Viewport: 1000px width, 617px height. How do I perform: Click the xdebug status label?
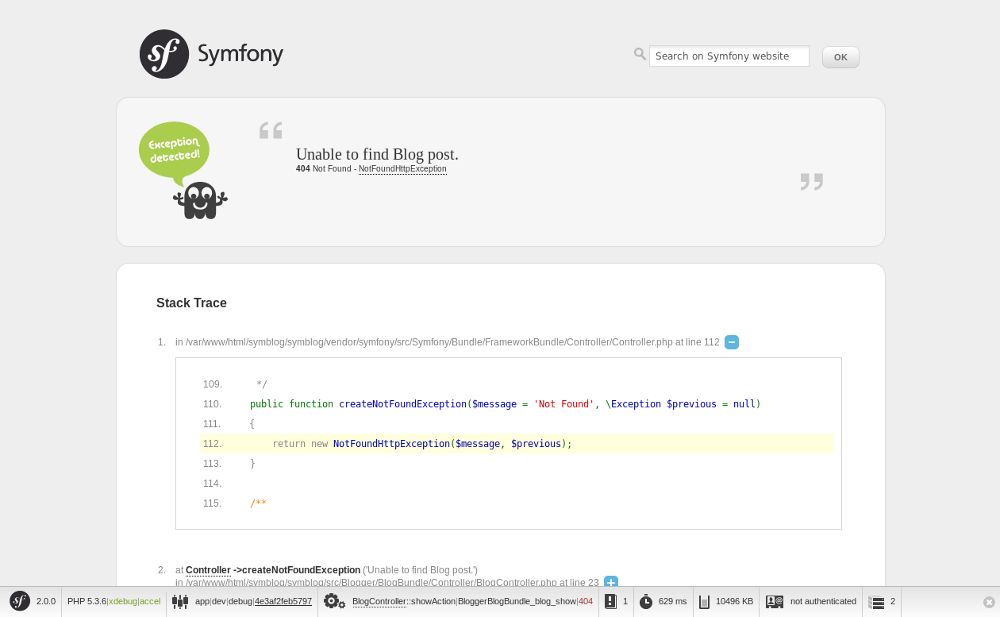[122, 601]
